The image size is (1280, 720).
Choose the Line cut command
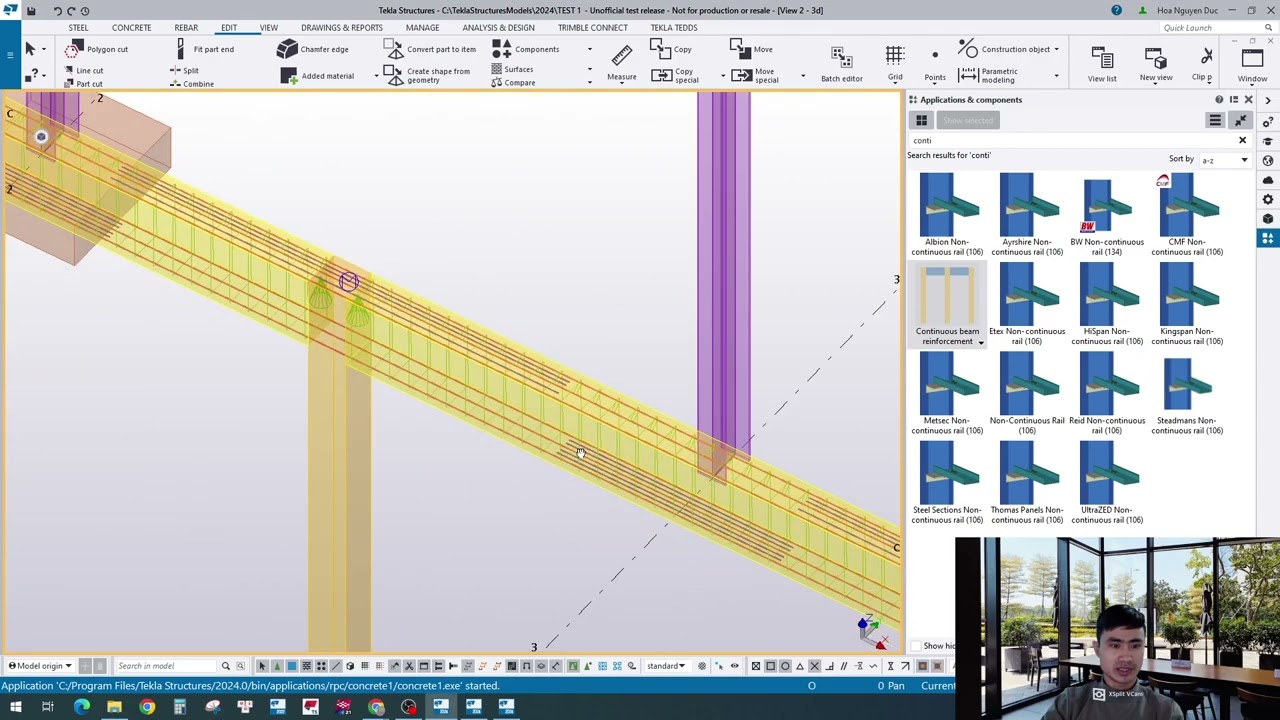82,71
